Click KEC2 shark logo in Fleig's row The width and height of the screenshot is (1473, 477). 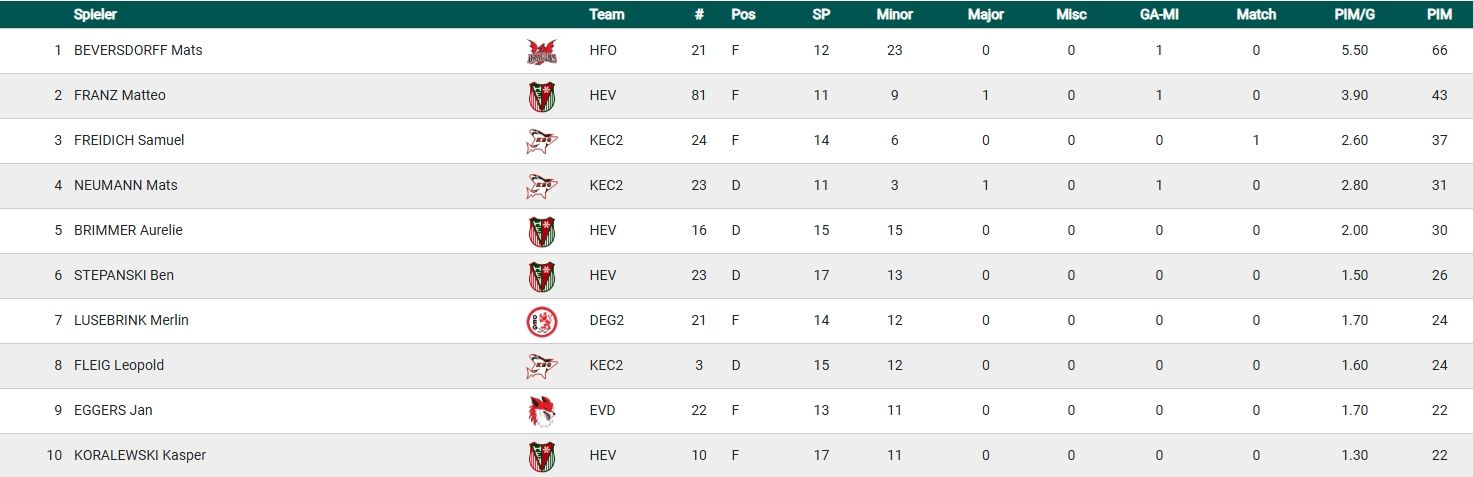(541, 366)
